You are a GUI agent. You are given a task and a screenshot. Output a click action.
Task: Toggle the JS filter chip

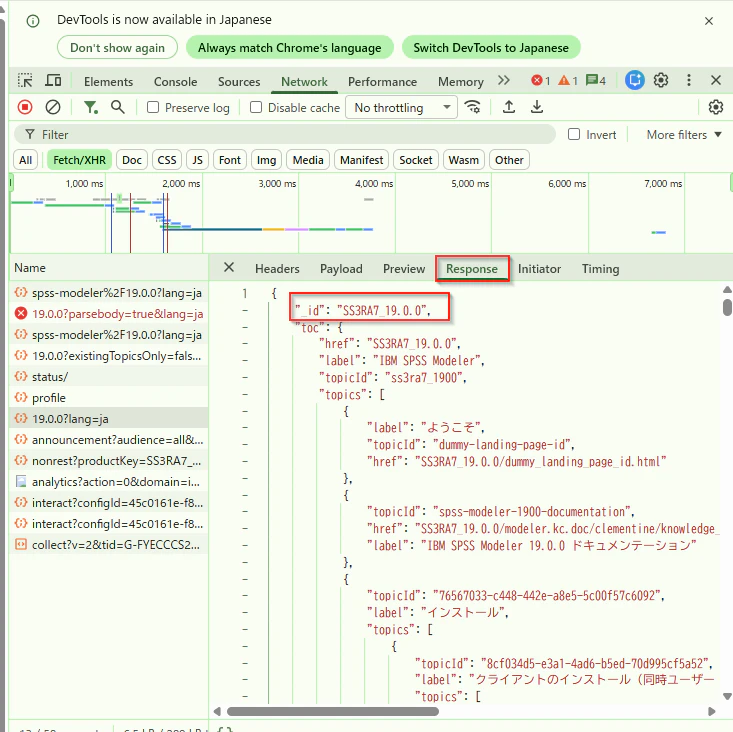197,160
